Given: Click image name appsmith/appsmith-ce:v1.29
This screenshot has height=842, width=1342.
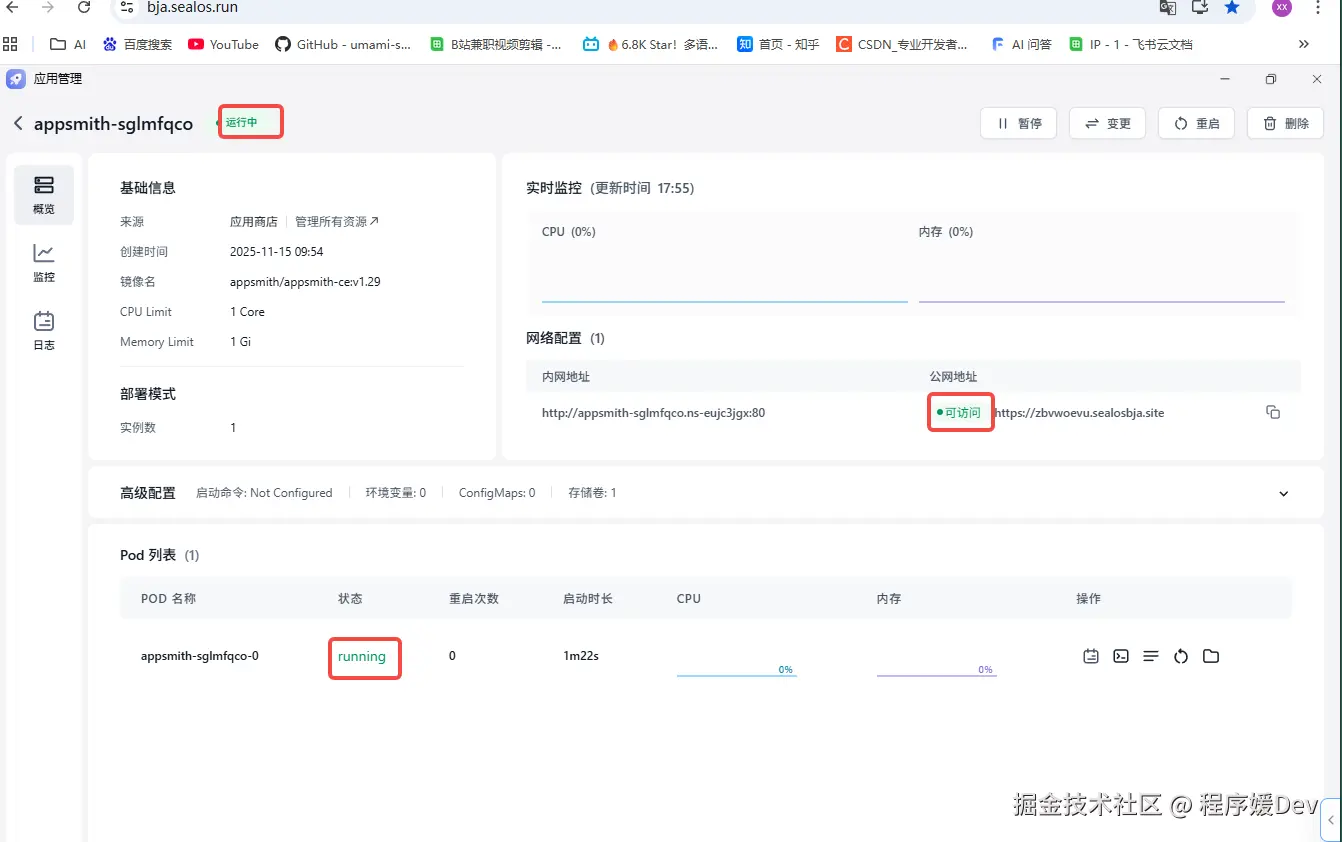Looking at the screenshot, I should [x=305, y=282].
